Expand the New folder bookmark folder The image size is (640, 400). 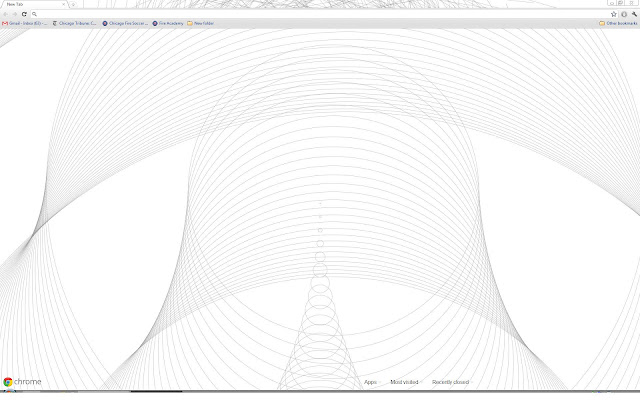(201, 23)
